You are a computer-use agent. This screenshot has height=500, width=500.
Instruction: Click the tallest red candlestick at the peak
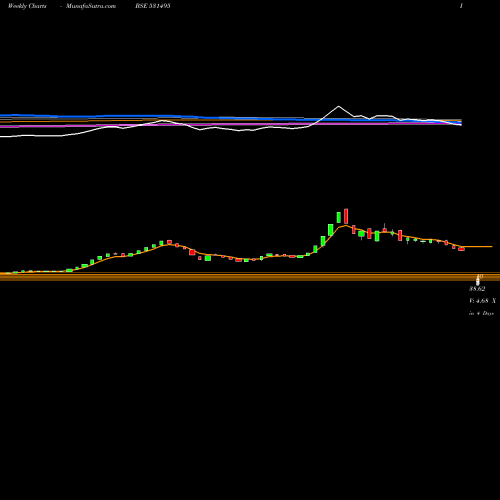pos(346,216)
